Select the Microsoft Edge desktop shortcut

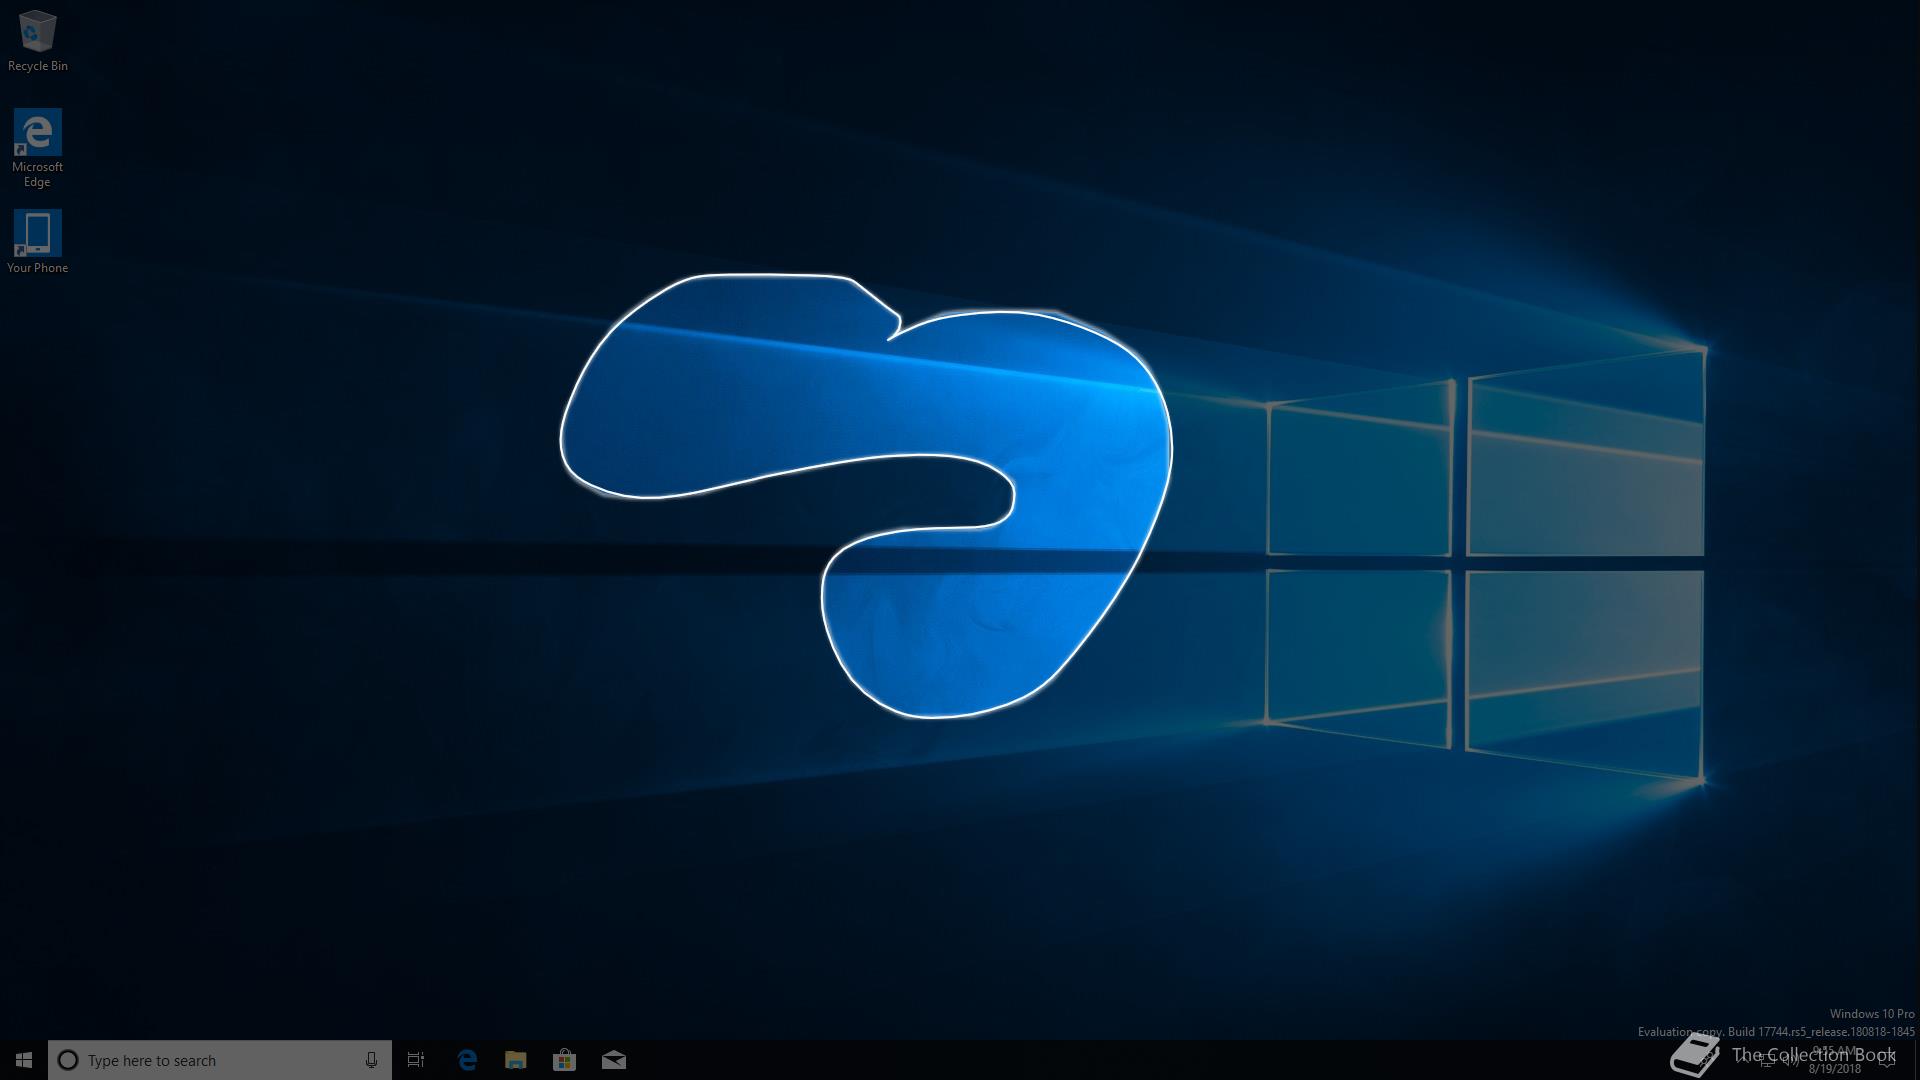pos(37,148)
